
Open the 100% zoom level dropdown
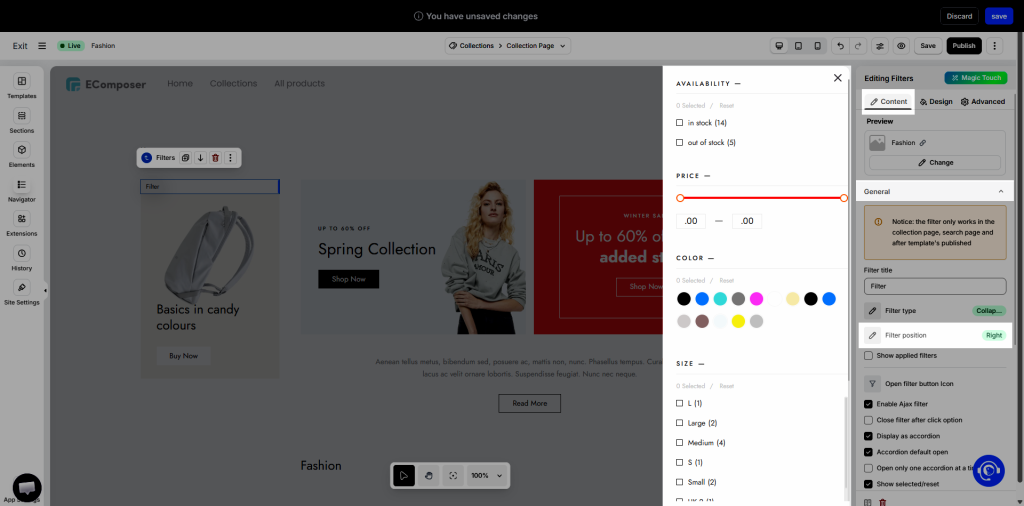coord(486,476)
